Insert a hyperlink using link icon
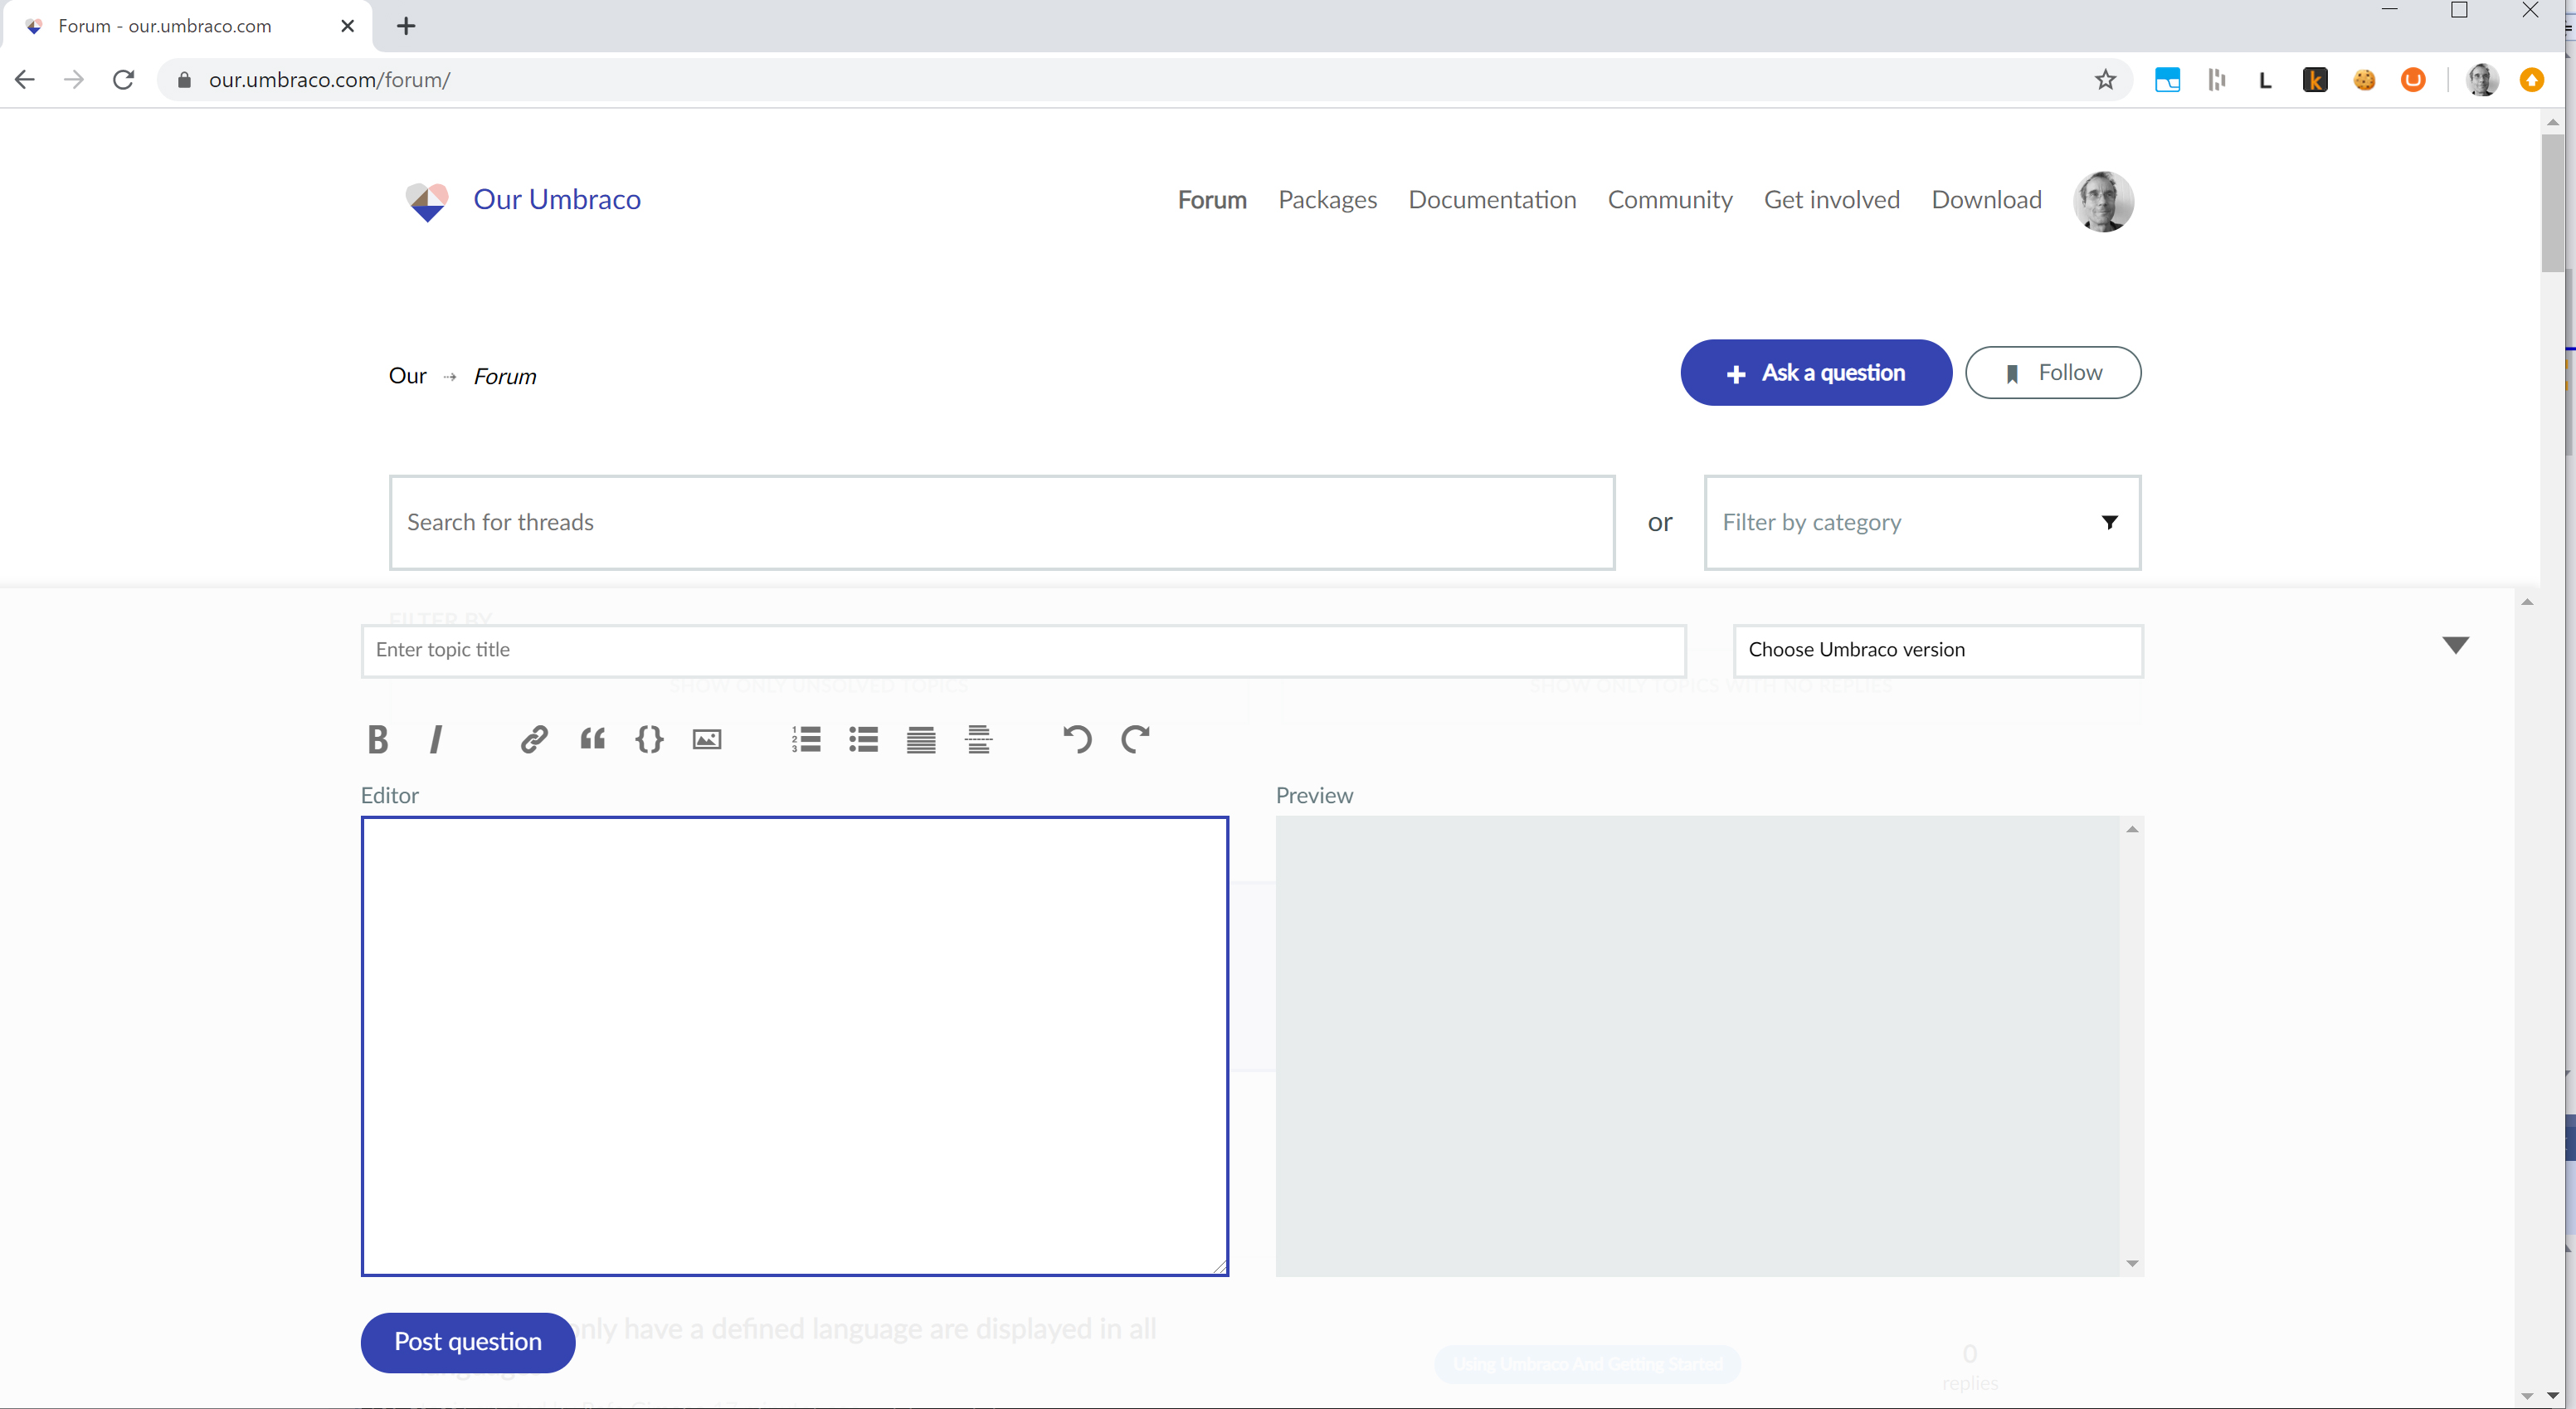Screen dimensions: 2576x1409 pos(533,739)
